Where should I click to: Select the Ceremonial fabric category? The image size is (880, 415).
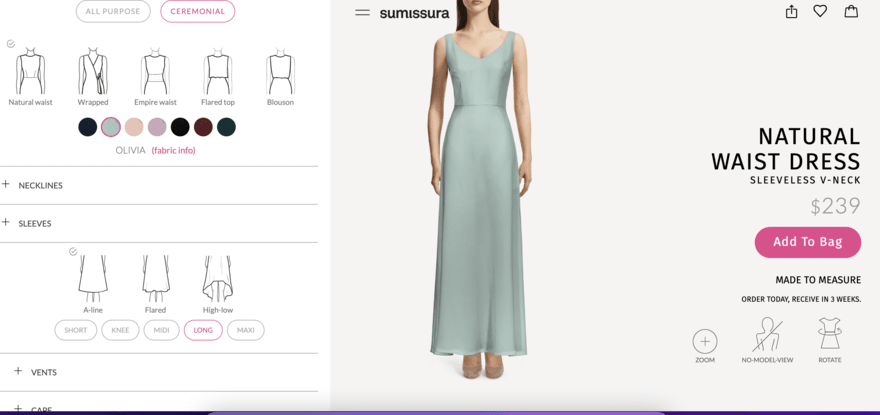coord(198,11)
